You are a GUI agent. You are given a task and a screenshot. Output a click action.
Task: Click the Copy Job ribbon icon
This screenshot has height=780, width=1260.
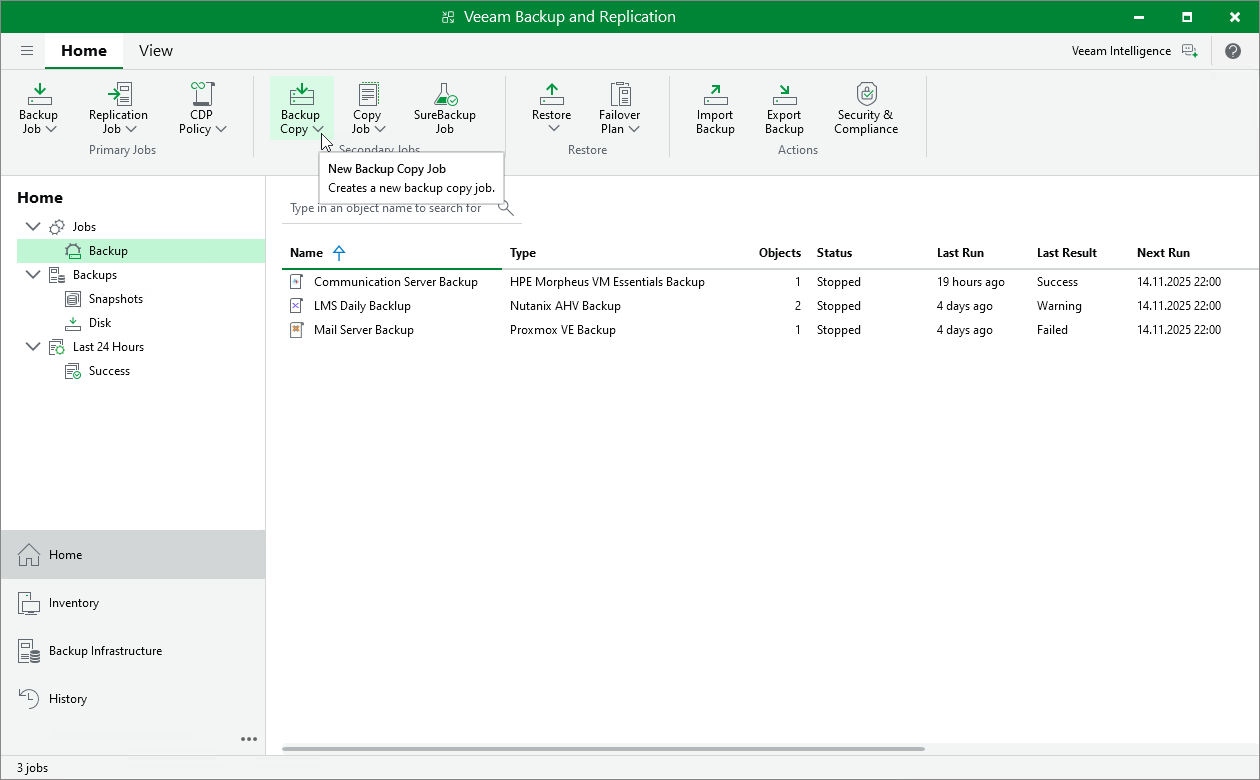tap(367, 94)
